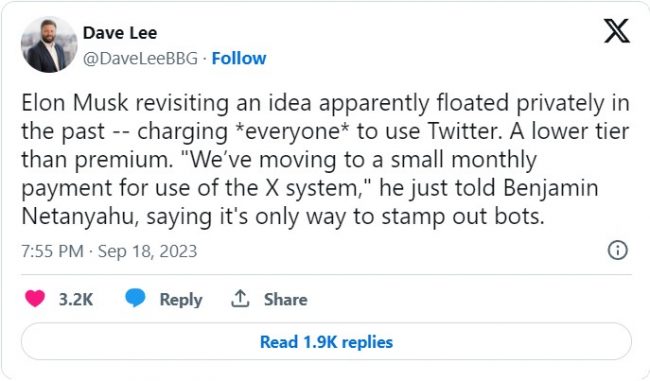Viewport: 650px width, 381px height.
Task: Select the Reply text label
Action: (181, 300)
